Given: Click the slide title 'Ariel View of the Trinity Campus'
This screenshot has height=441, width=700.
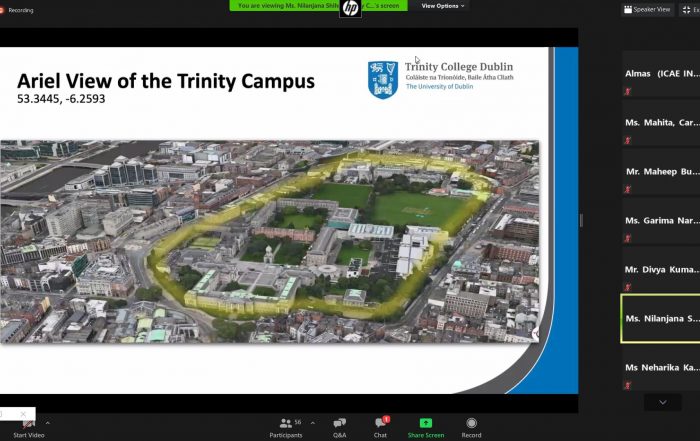Looking at the screenshot, I should (x=166, y=81).
